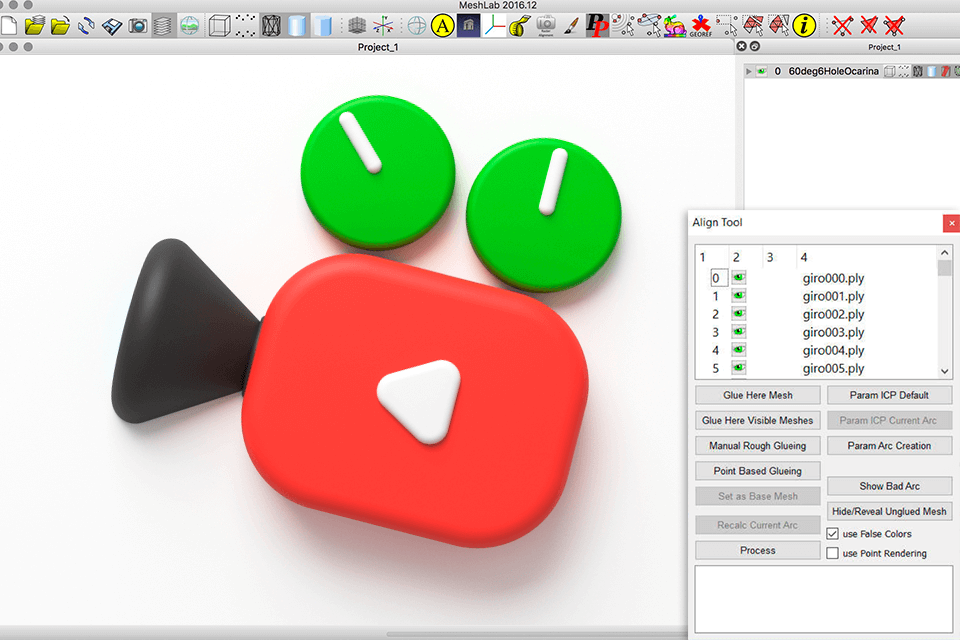
Task: Click the Save Project floppy disk icon
Action: tap(112, 26)
